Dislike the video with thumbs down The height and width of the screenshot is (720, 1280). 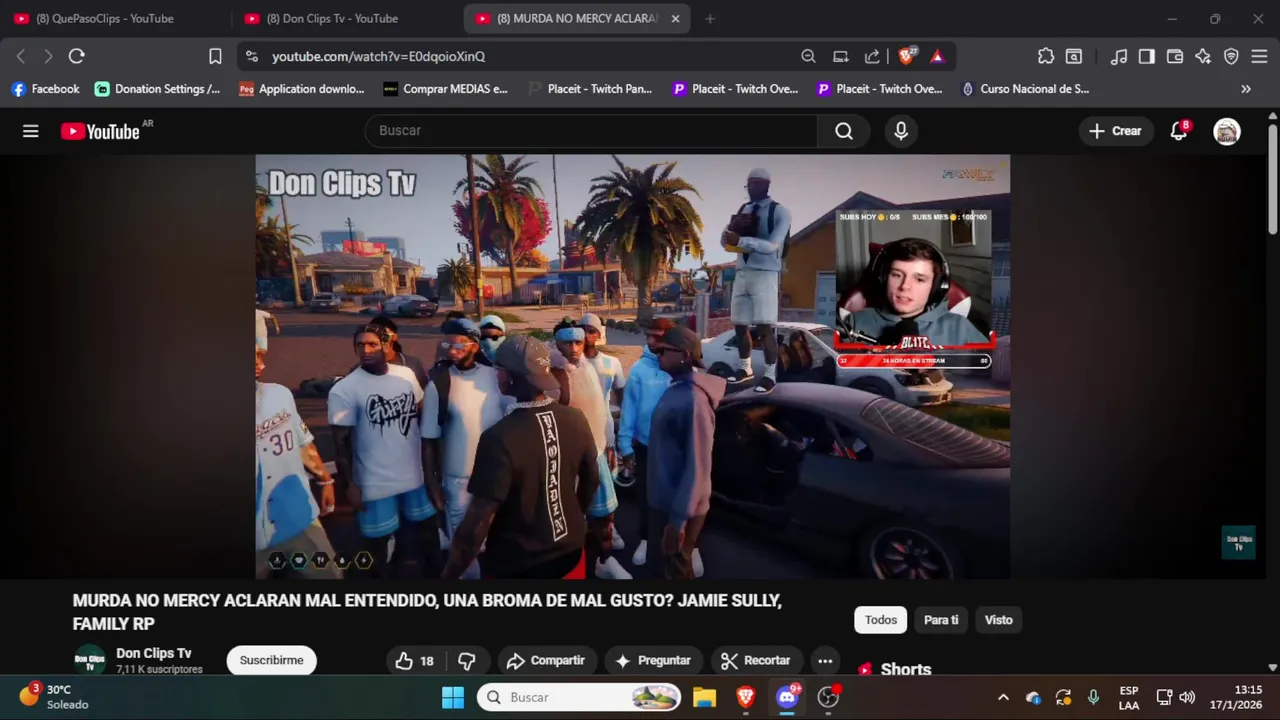coord(466,661)
